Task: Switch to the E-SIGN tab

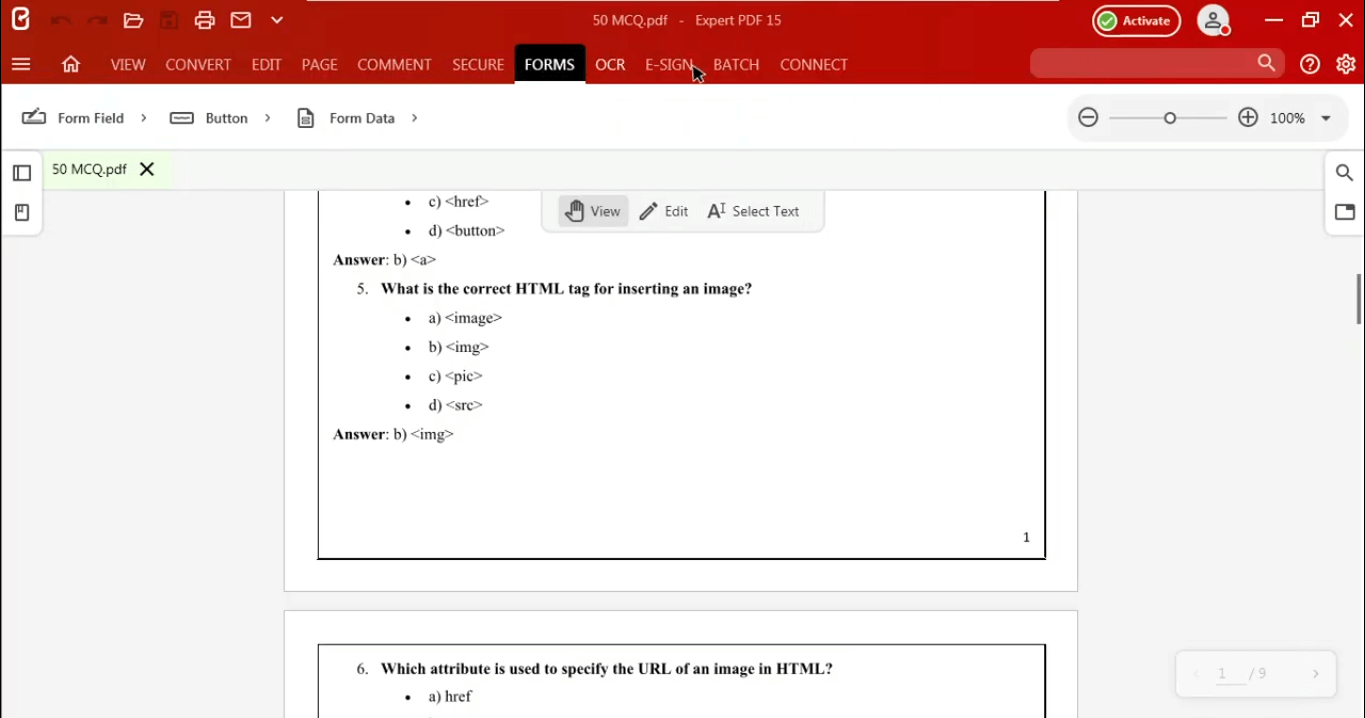Action: pos(669,65)
